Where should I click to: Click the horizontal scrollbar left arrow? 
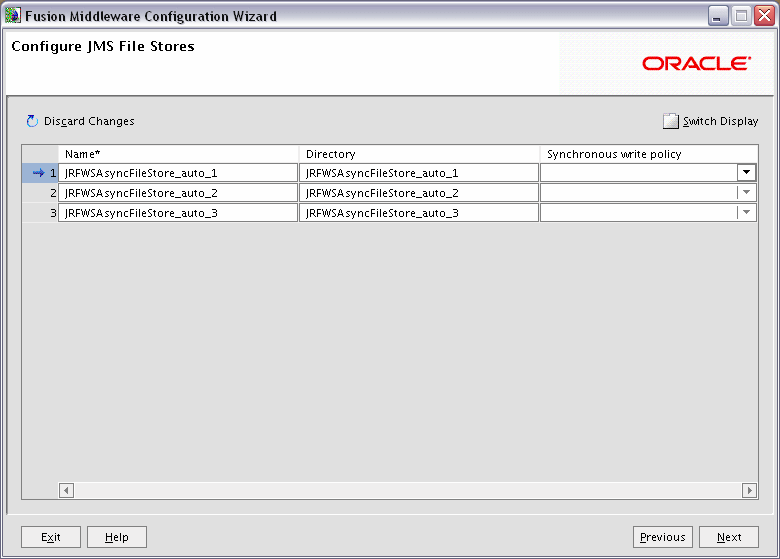66,490
